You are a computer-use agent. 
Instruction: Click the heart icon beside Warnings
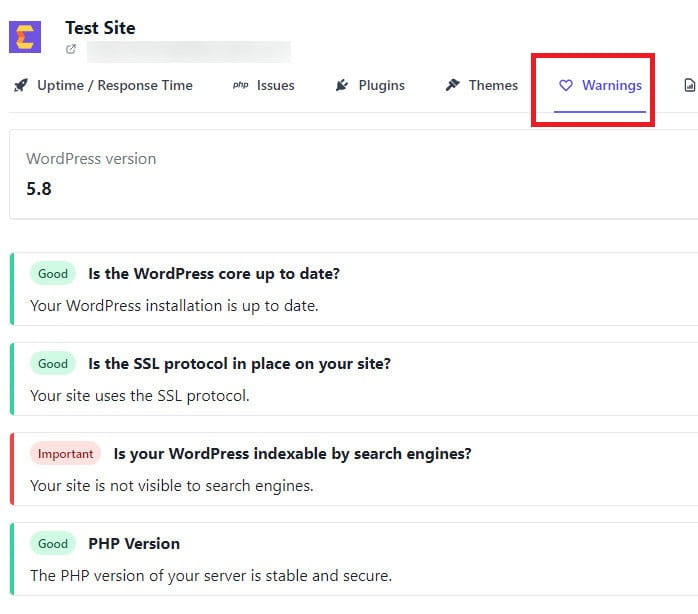pyautogui.click(x=566, y=85)
